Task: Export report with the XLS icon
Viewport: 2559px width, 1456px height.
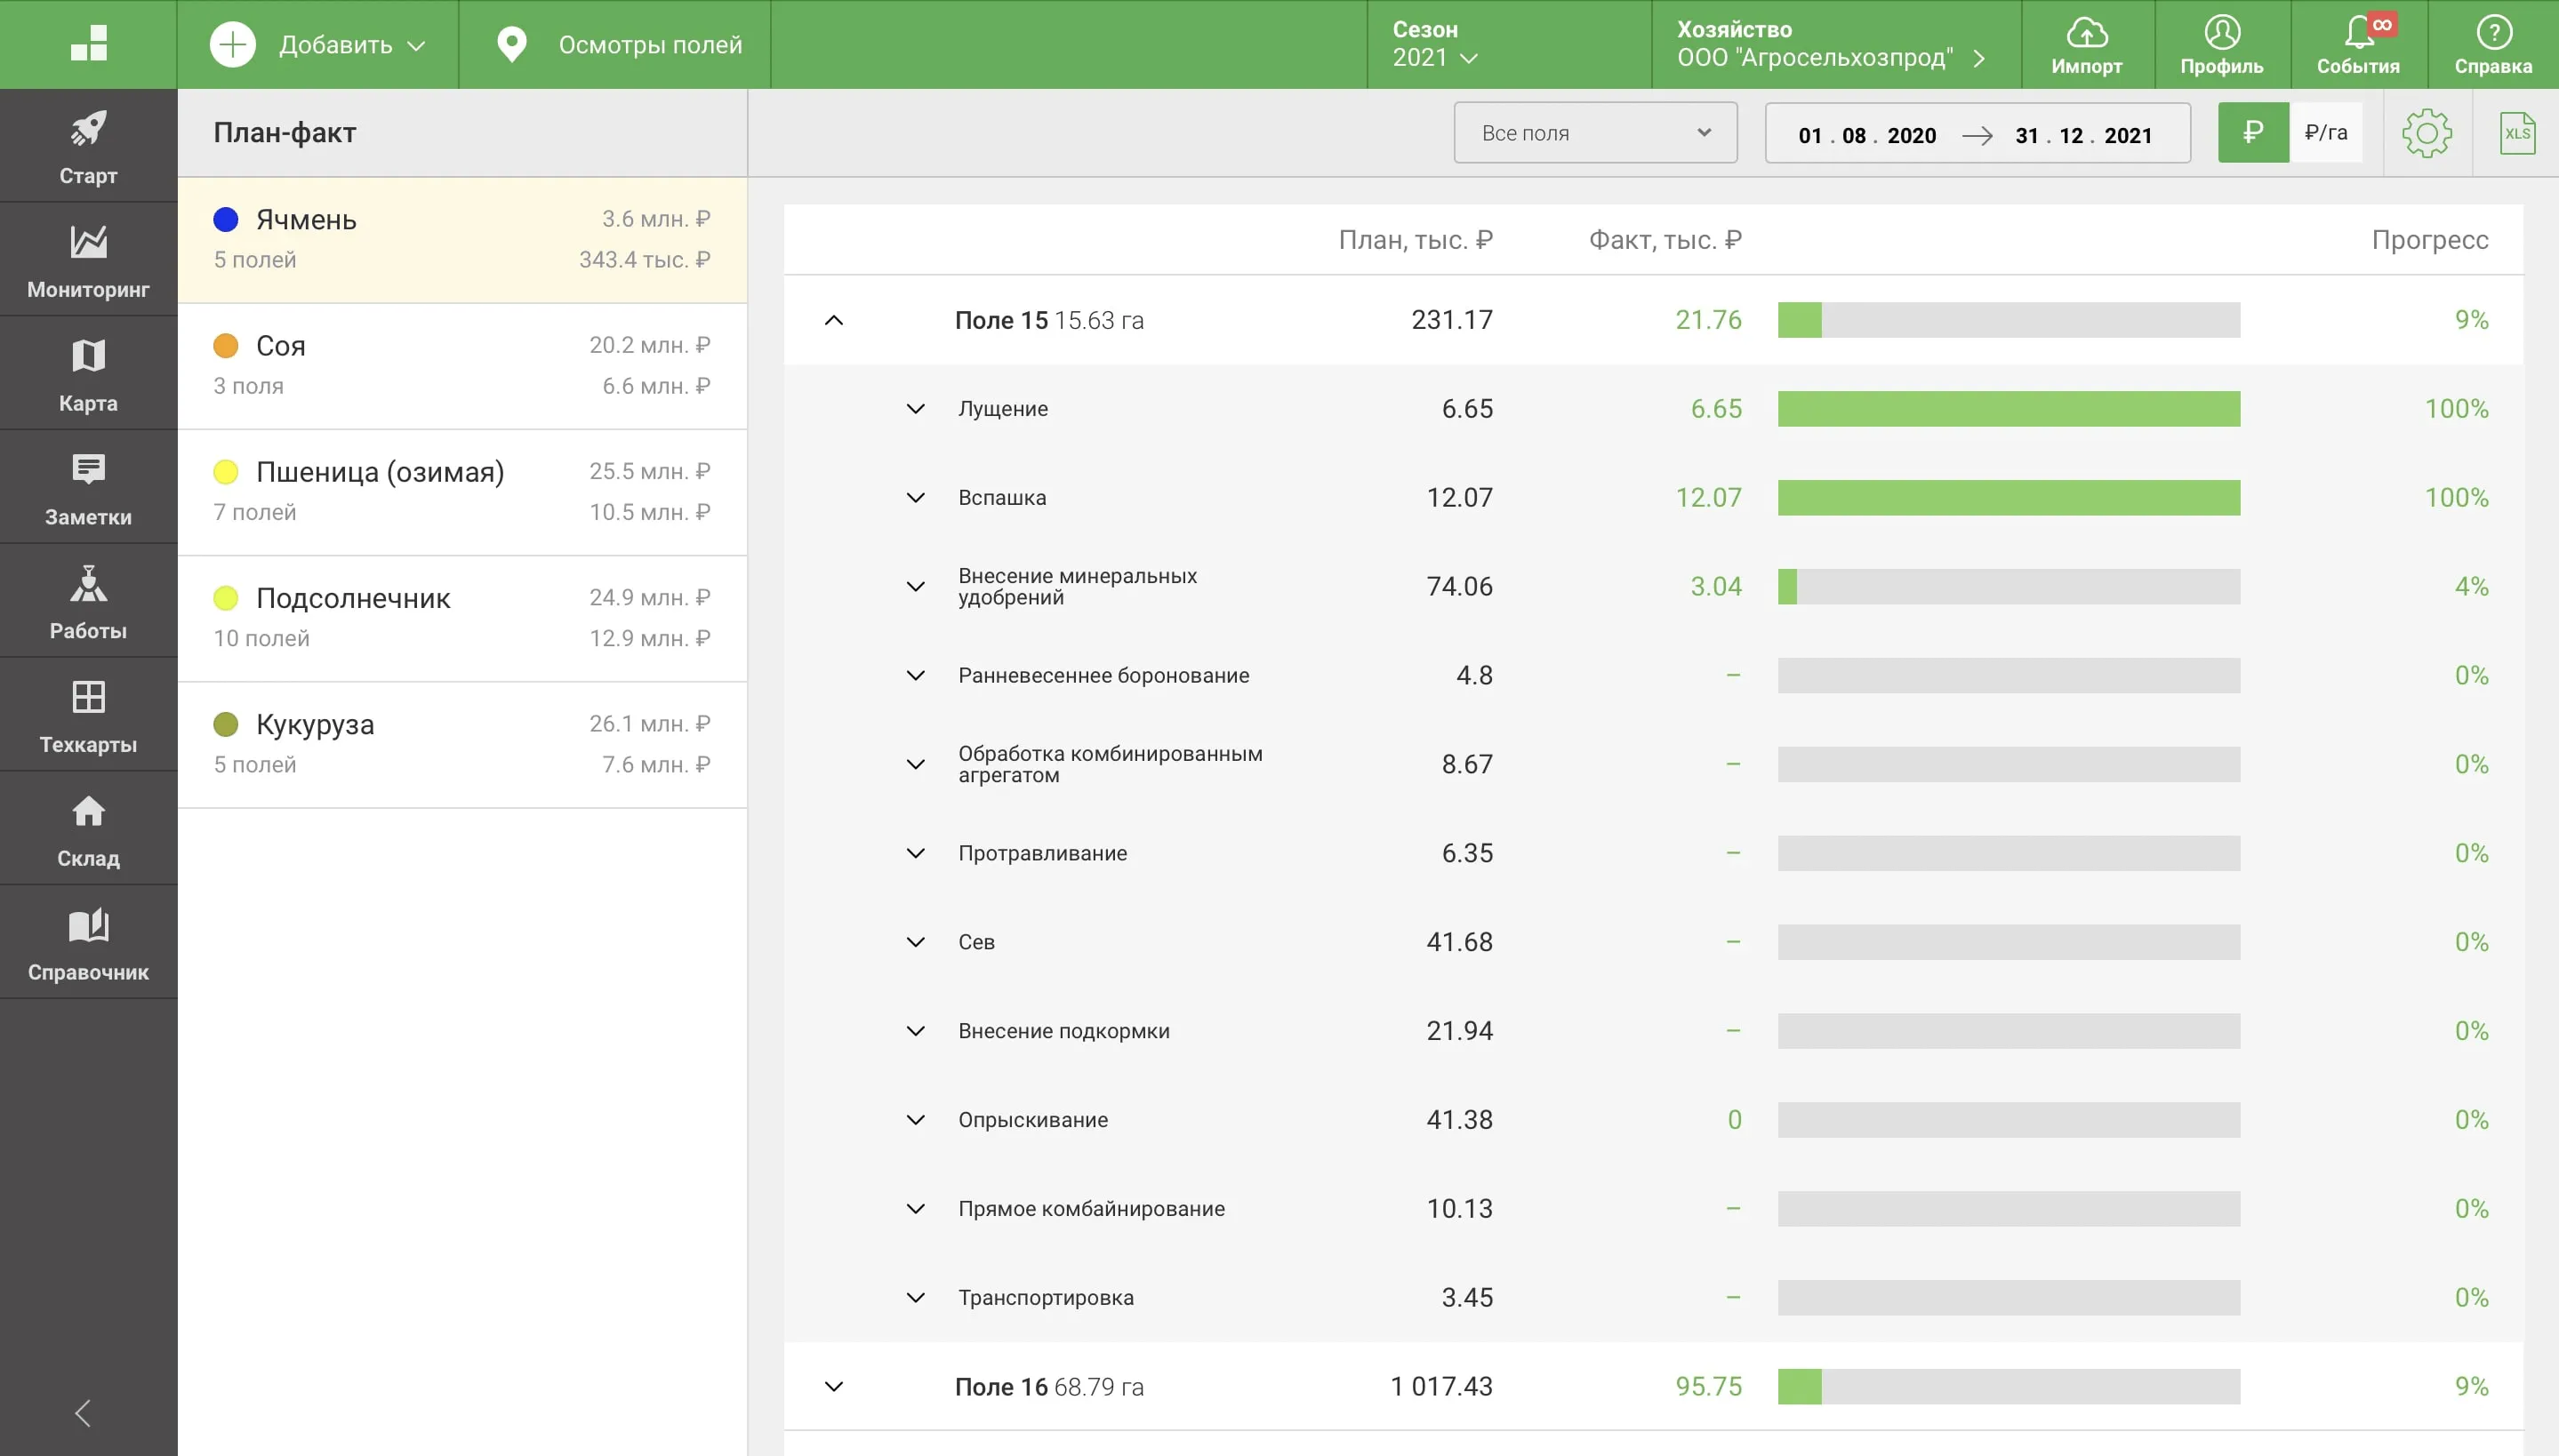Action: coord(2517,133)
